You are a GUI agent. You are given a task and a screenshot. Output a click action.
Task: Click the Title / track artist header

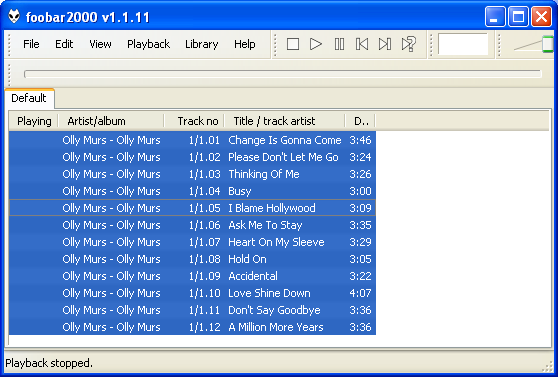284,121
